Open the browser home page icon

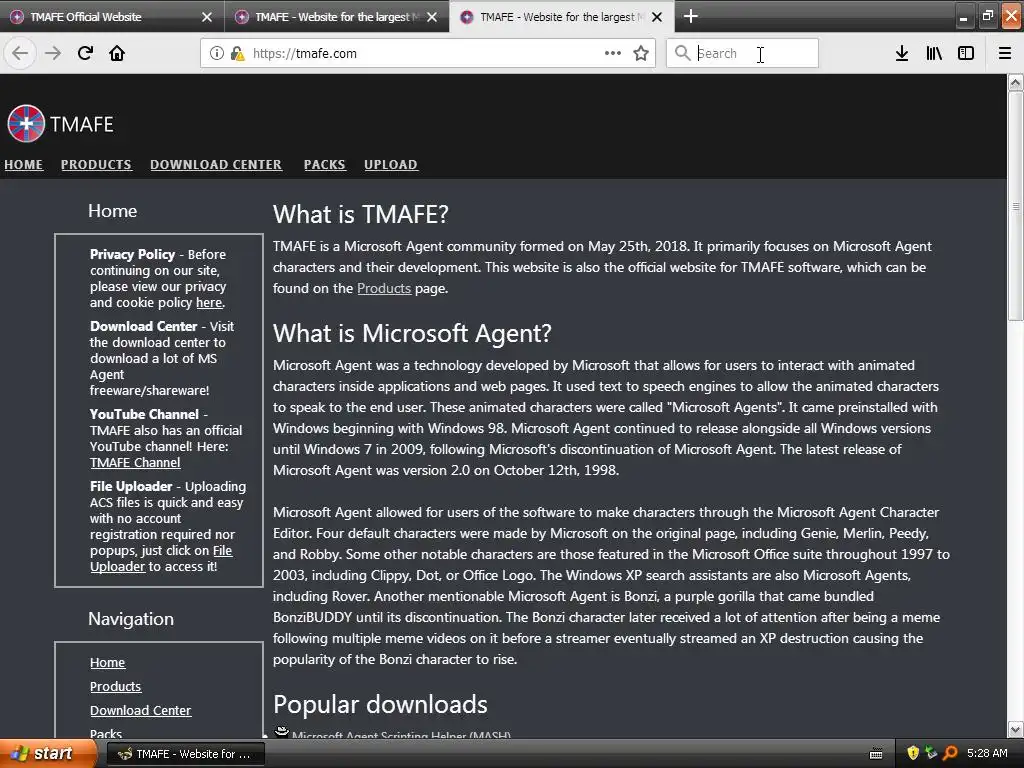point(117,53)
